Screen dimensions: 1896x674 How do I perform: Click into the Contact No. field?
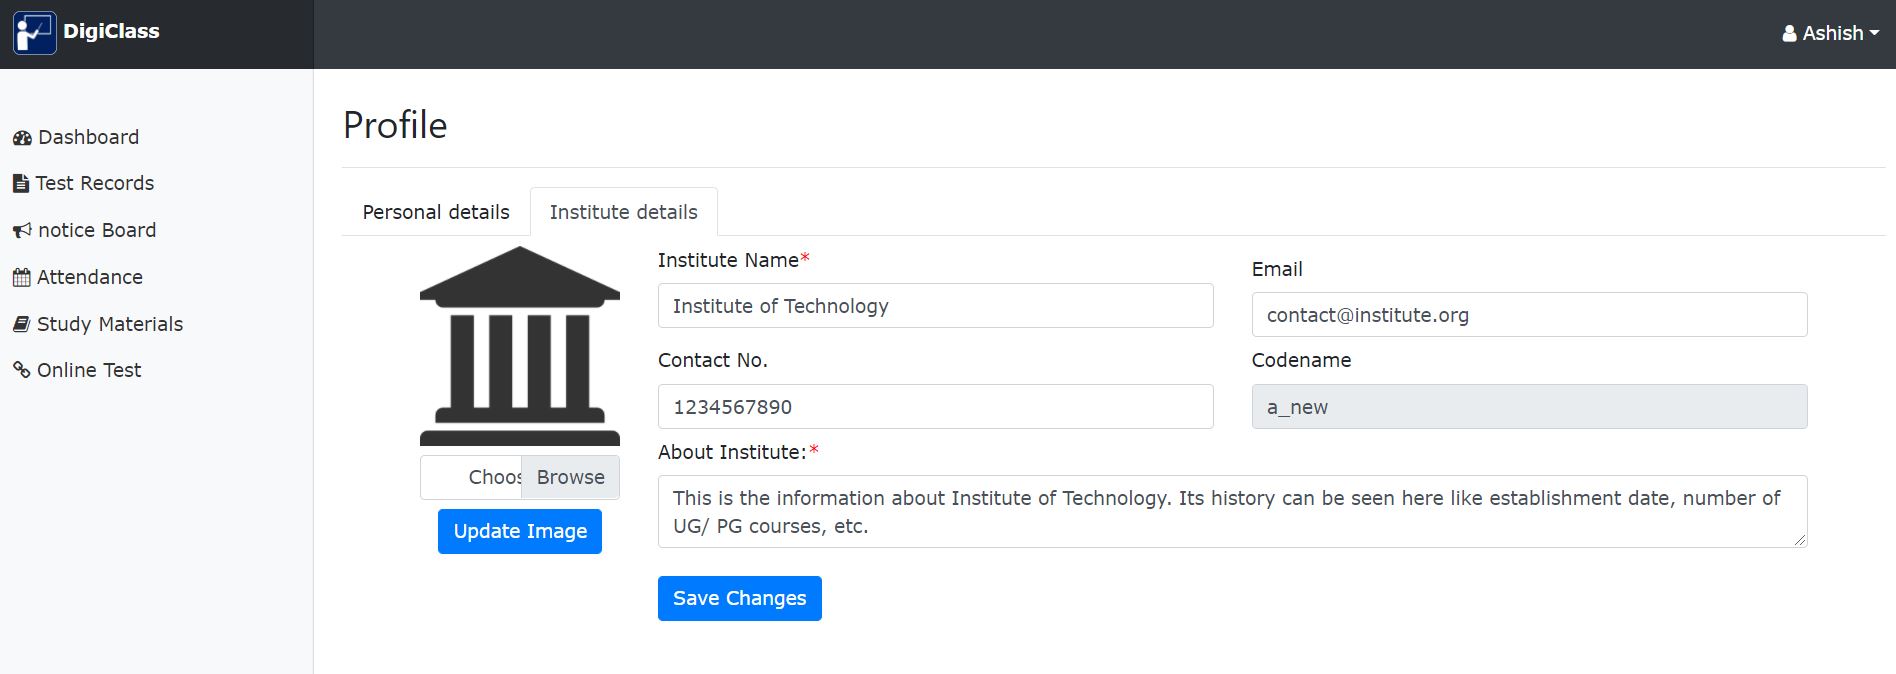click(x=935, y=407)
